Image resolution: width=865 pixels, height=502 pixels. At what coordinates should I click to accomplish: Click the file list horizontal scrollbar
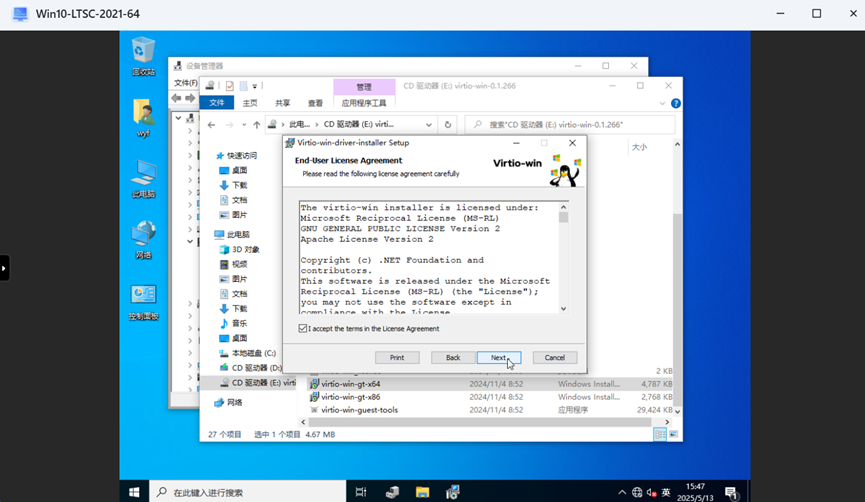point(480,422)
